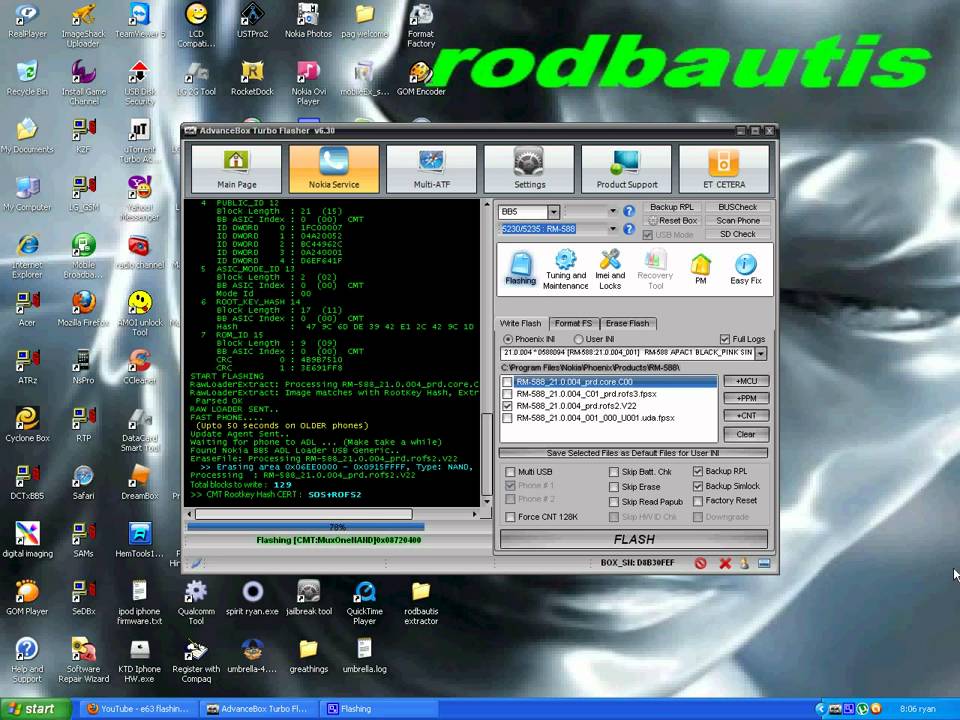
Task: Open the Settings gear section
Action: coord(529,168)
